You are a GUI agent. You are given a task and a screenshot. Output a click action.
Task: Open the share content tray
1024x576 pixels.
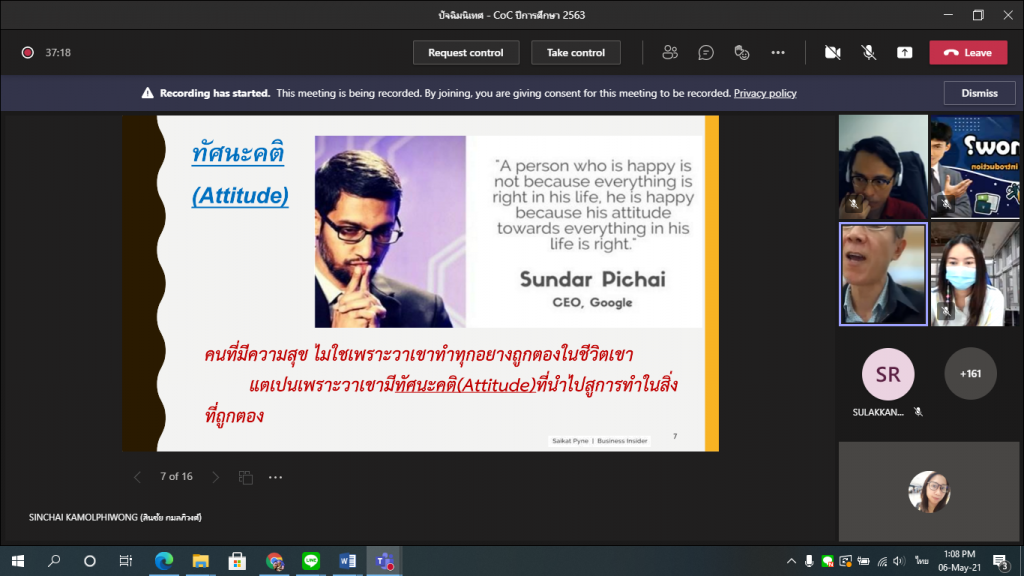click(904, 52)
